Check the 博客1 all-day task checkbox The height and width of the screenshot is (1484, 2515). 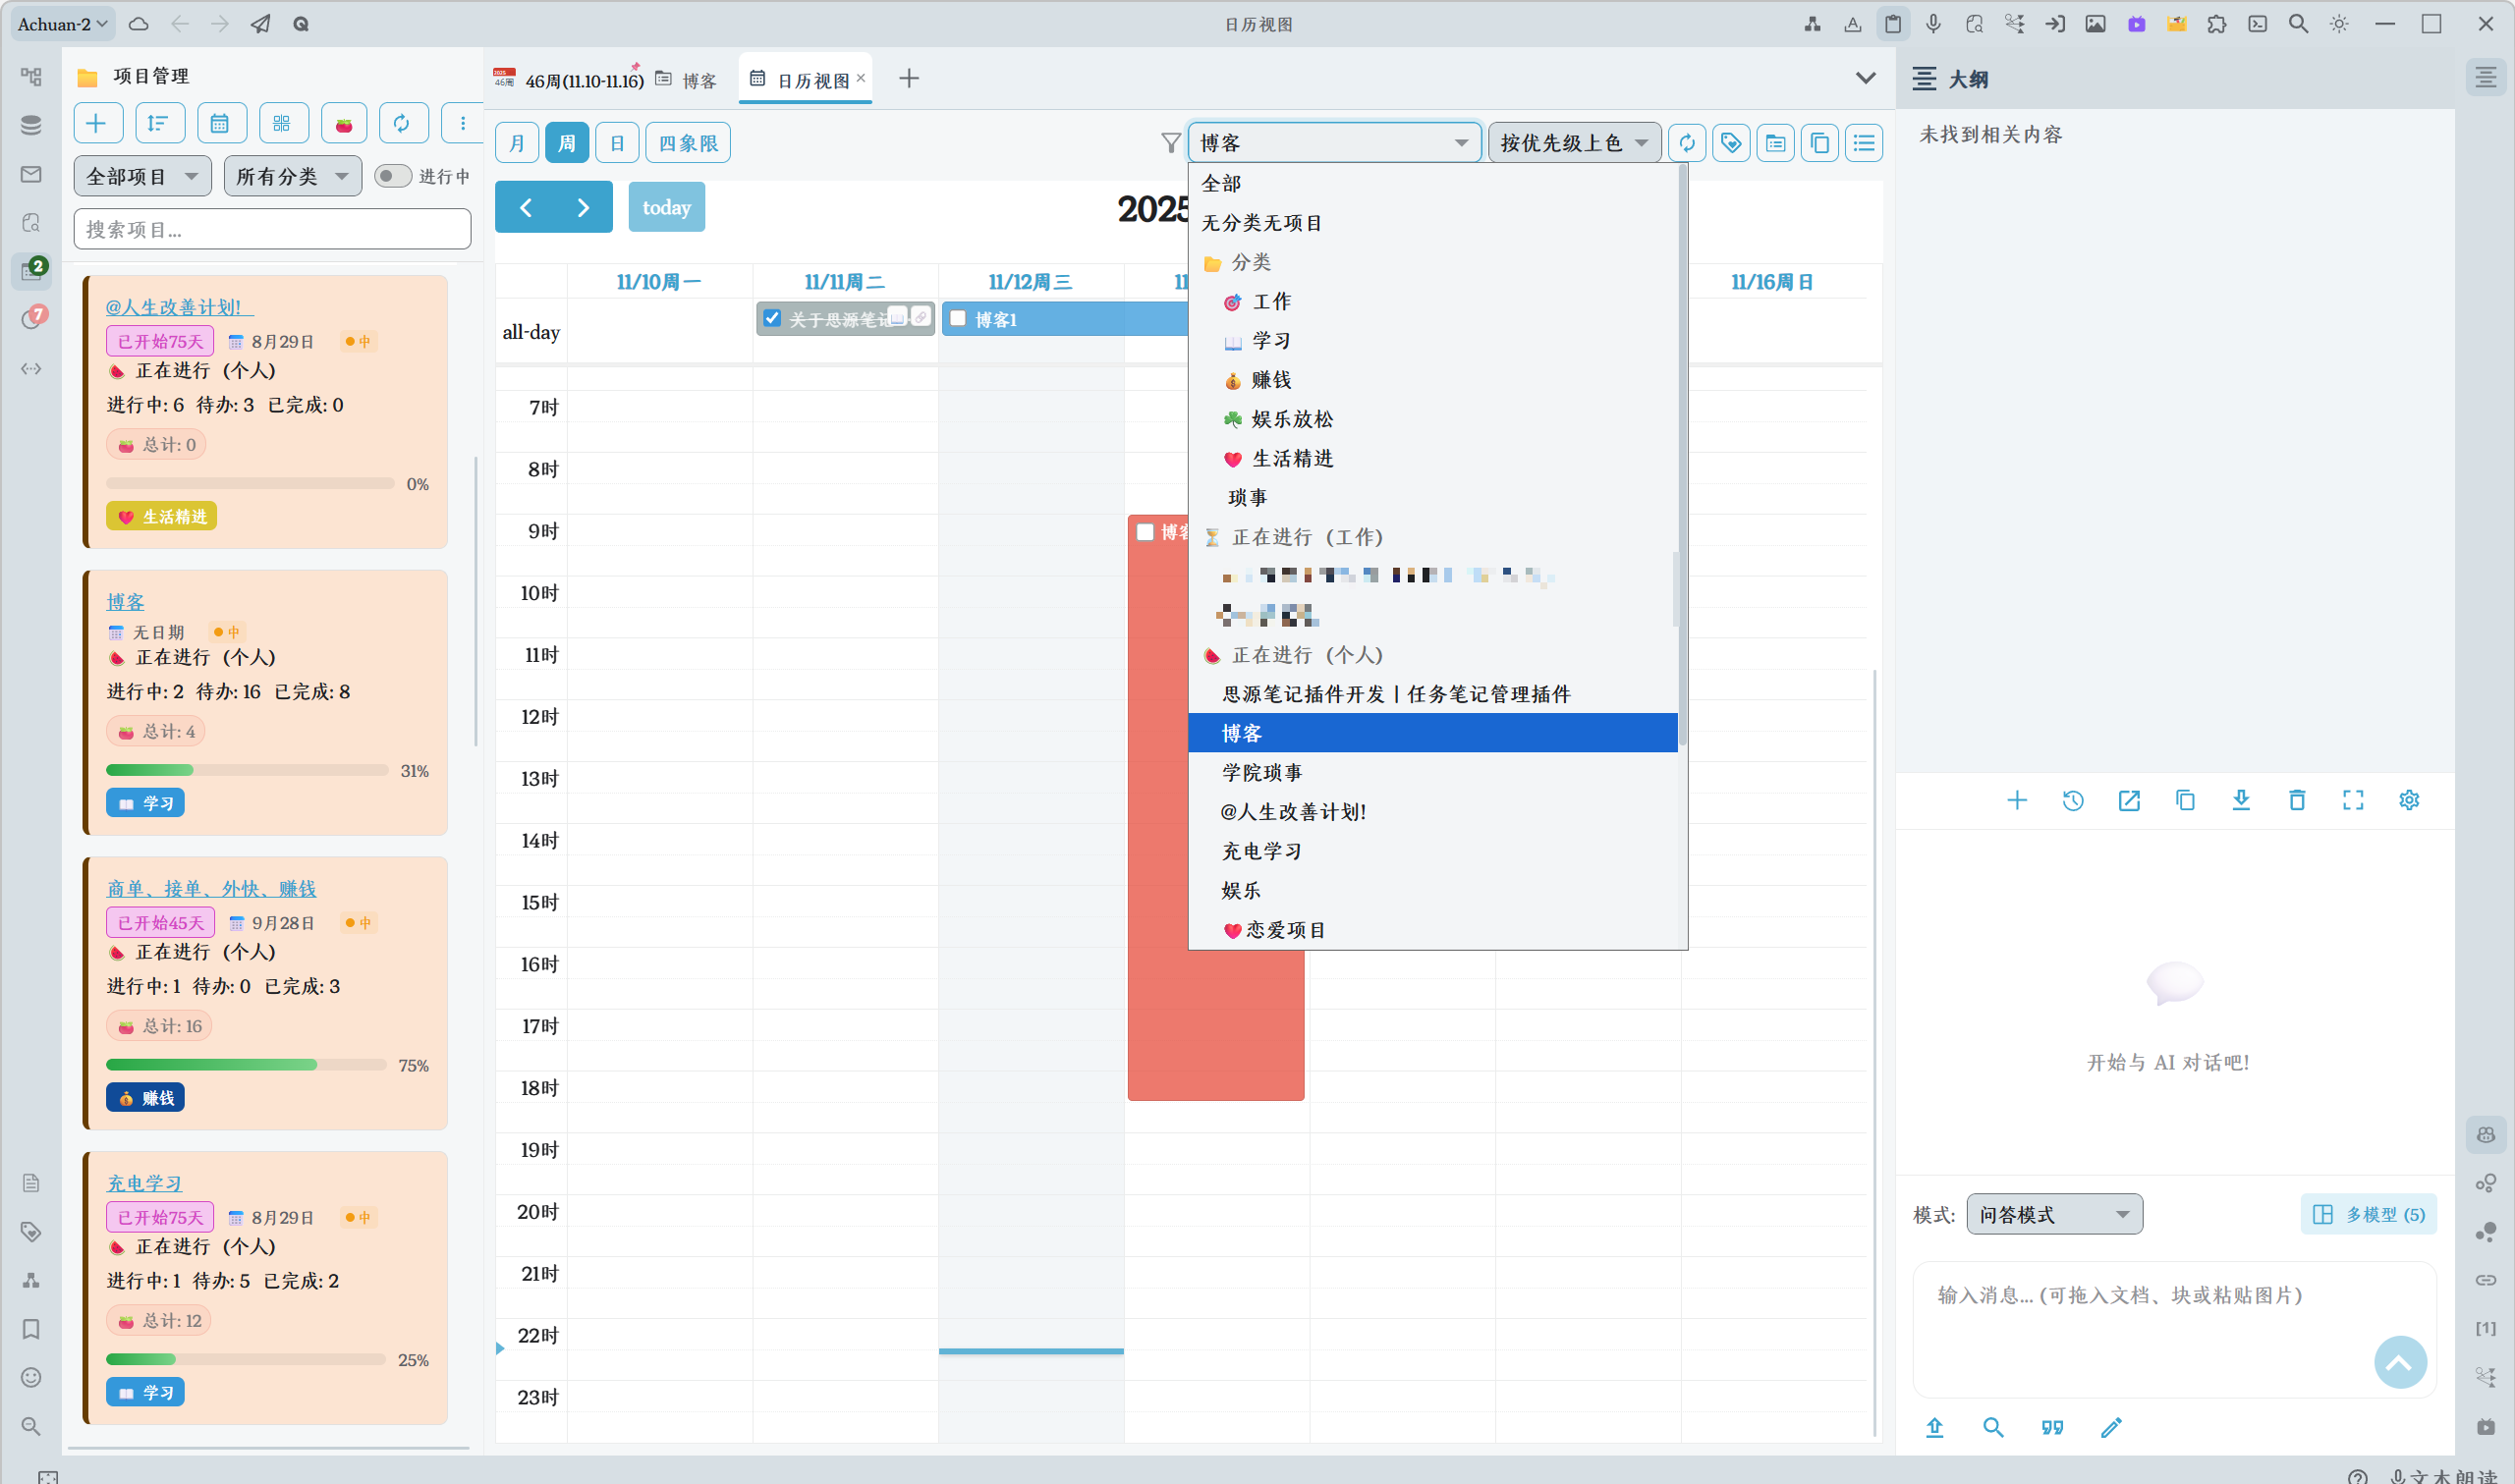(958, 319)
